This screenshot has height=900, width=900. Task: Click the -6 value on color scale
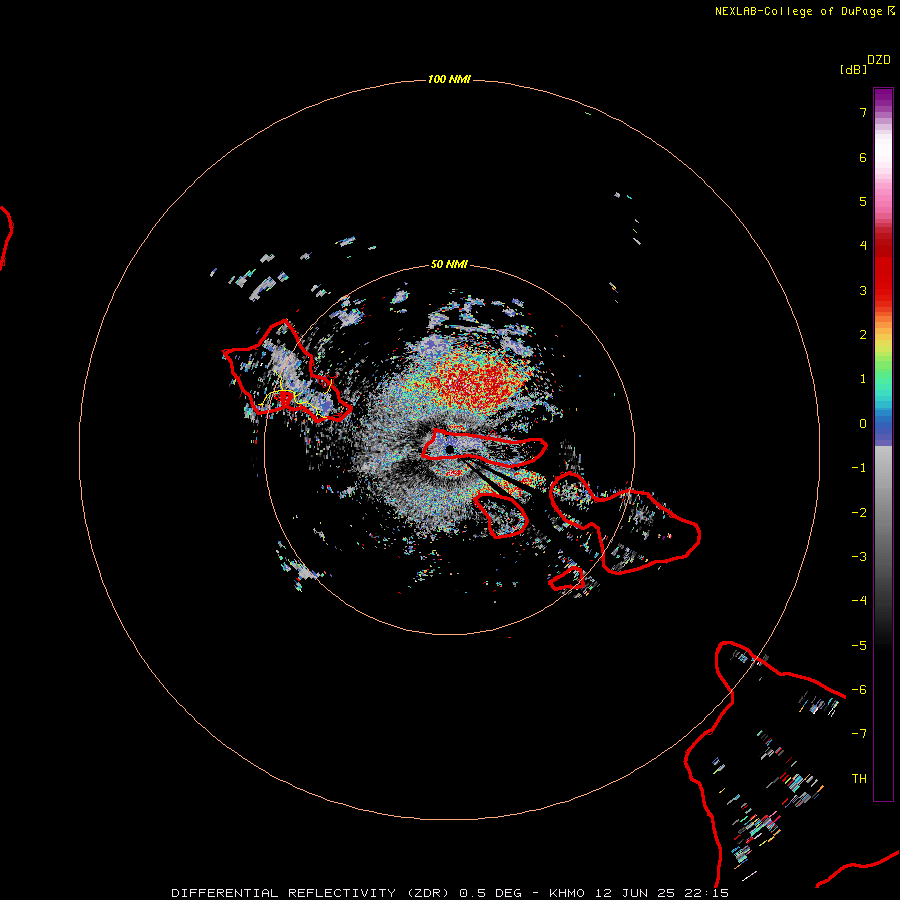point(859,690)
